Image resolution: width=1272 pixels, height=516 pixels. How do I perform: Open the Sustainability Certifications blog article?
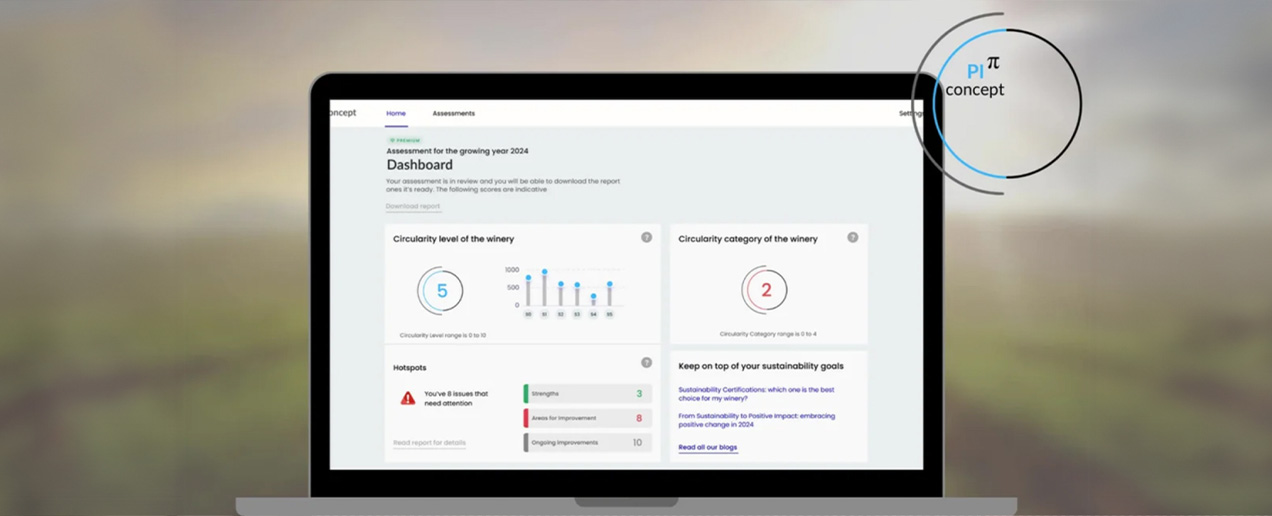tap(756, 394)
